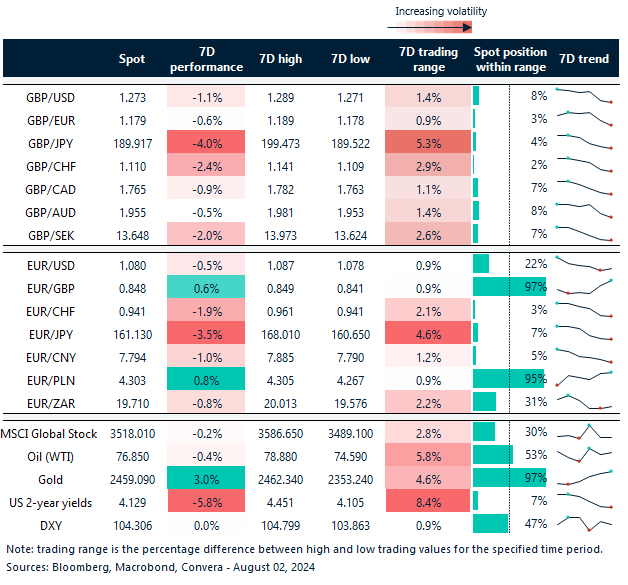
Task: Select the DXY 7D trend sparkline
Action: click(583, 522)
